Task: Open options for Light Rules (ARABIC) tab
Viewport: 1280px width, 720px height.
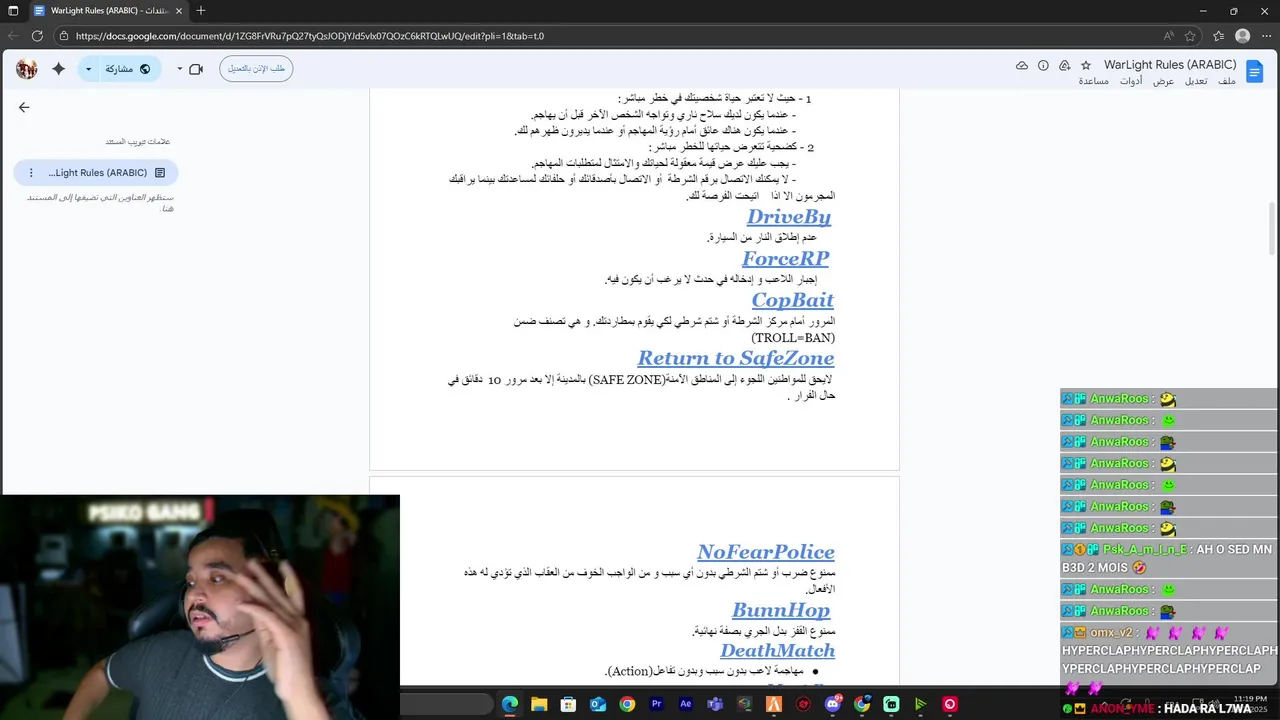Action: click(x=31, y=173)
